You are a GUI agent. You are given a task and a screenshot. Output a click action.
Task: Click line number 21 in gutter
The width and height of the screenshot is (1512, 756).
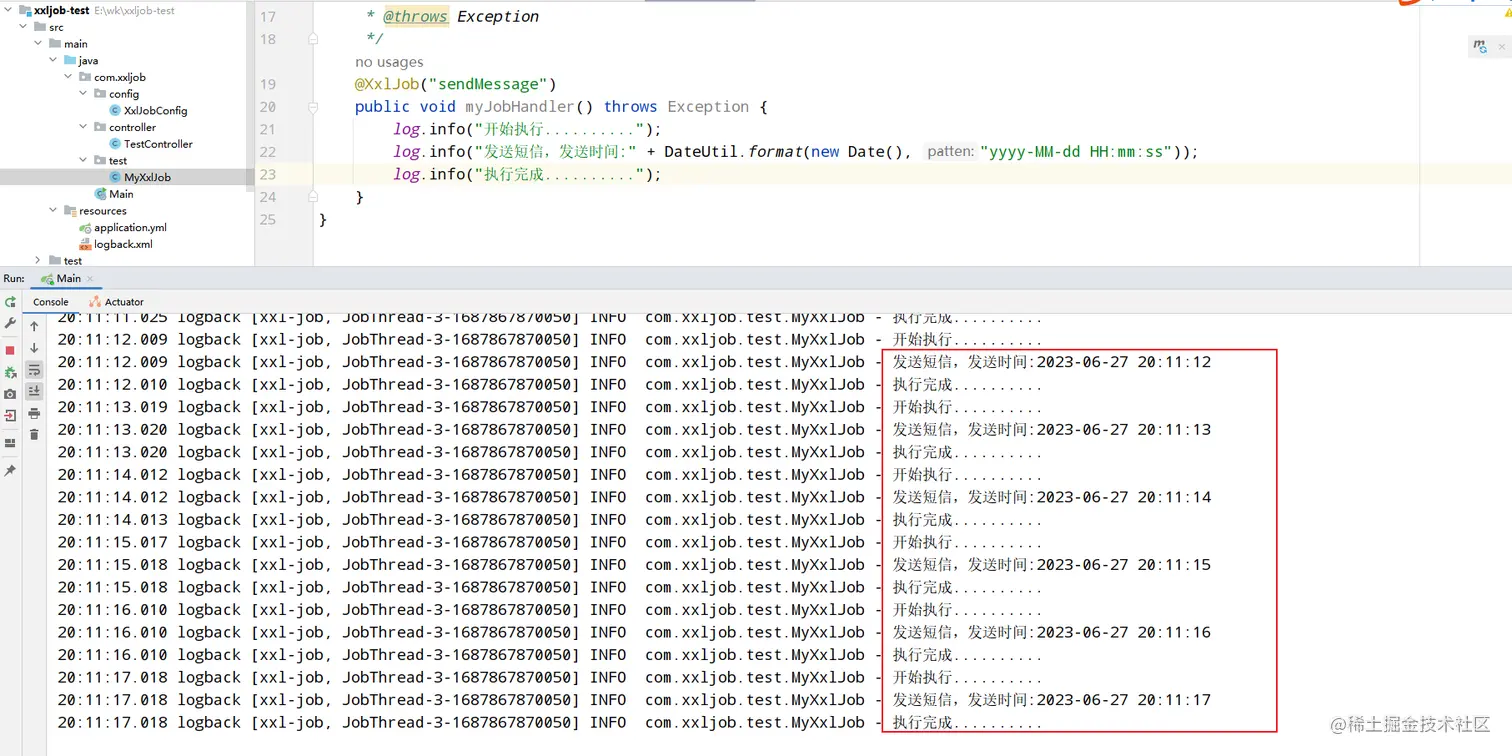point(267,129)
